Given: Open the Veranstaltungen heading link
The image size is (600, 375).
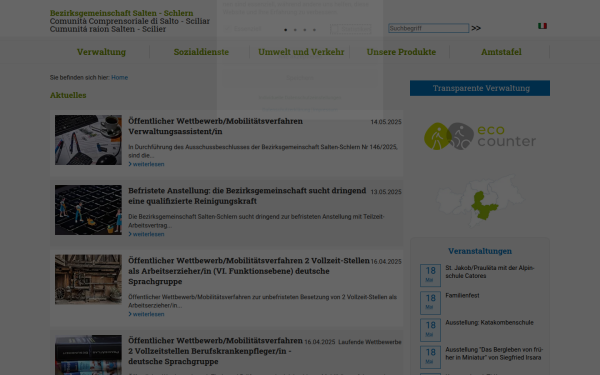Looking at the screenshot, I should pos(480,251).
